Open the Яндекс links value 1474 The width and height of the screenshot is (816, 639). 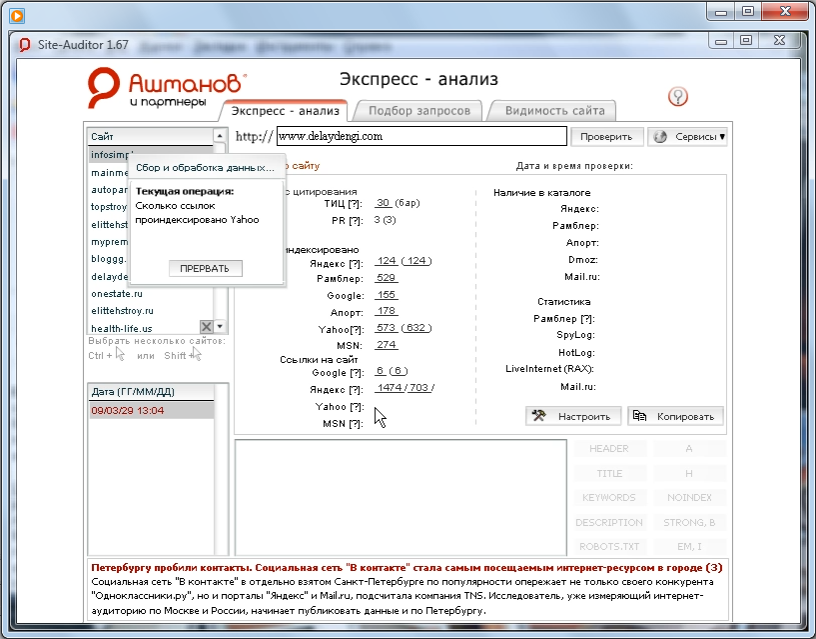pyautogui.click(x=390, y=388)
